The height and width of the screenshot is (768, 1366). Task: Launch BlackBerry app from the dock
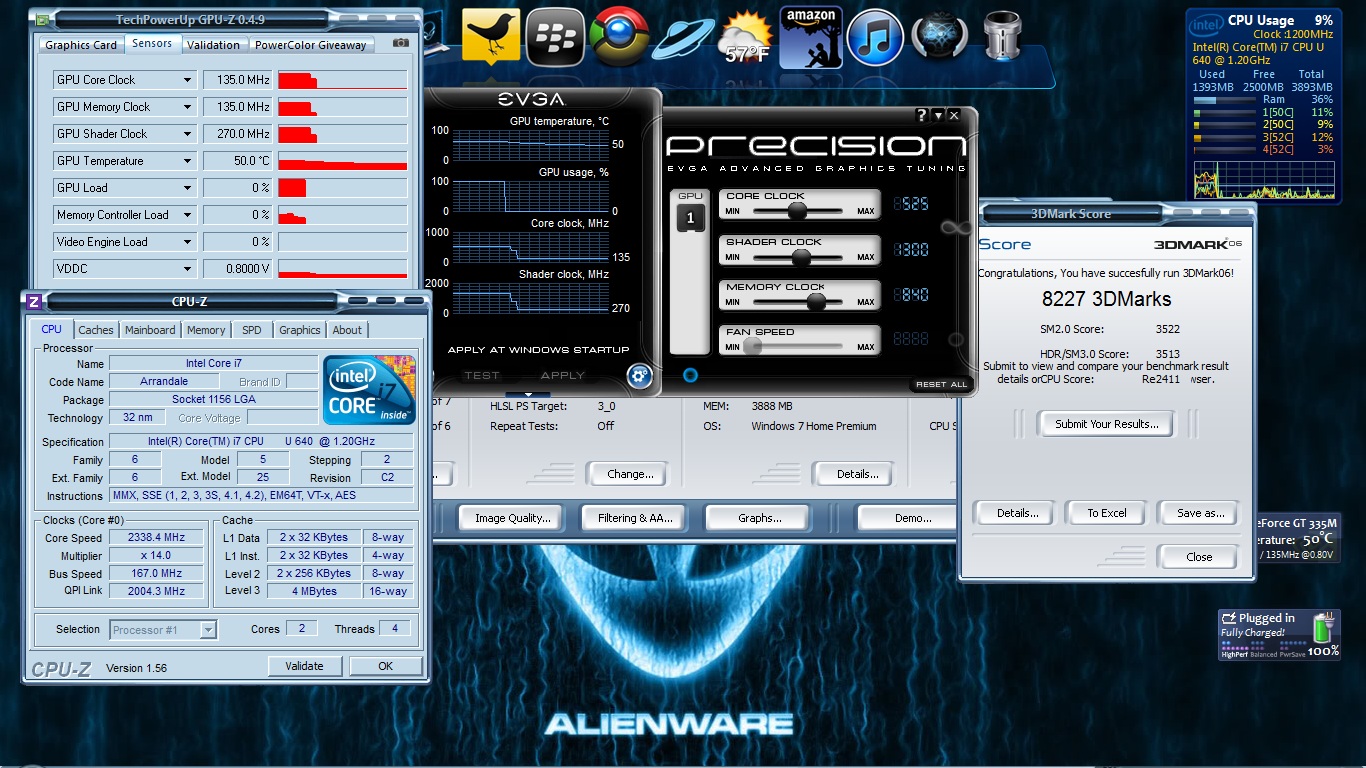554,37
